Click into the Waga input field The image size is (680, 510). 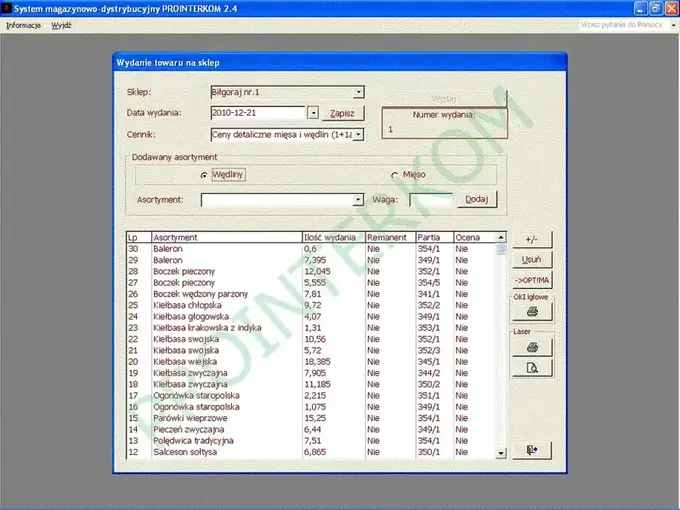pos(431,199)
